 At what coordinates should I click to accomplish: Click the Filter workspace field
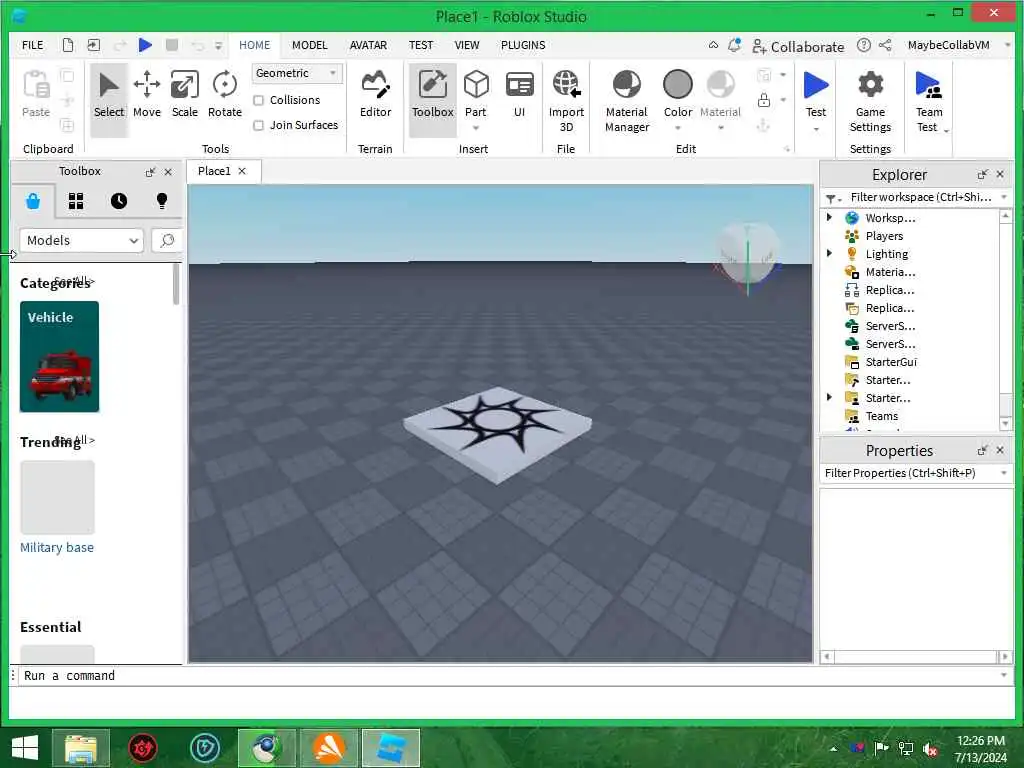coord(920,197)
